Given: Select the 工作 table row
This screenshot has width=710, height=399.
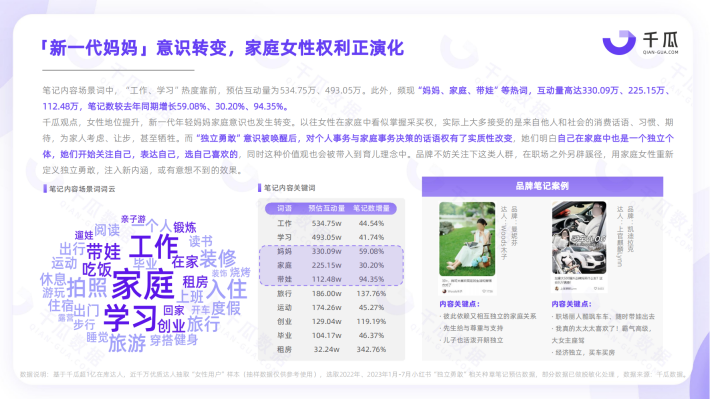Looking at the screenshot, I should [x=331, y=223].
